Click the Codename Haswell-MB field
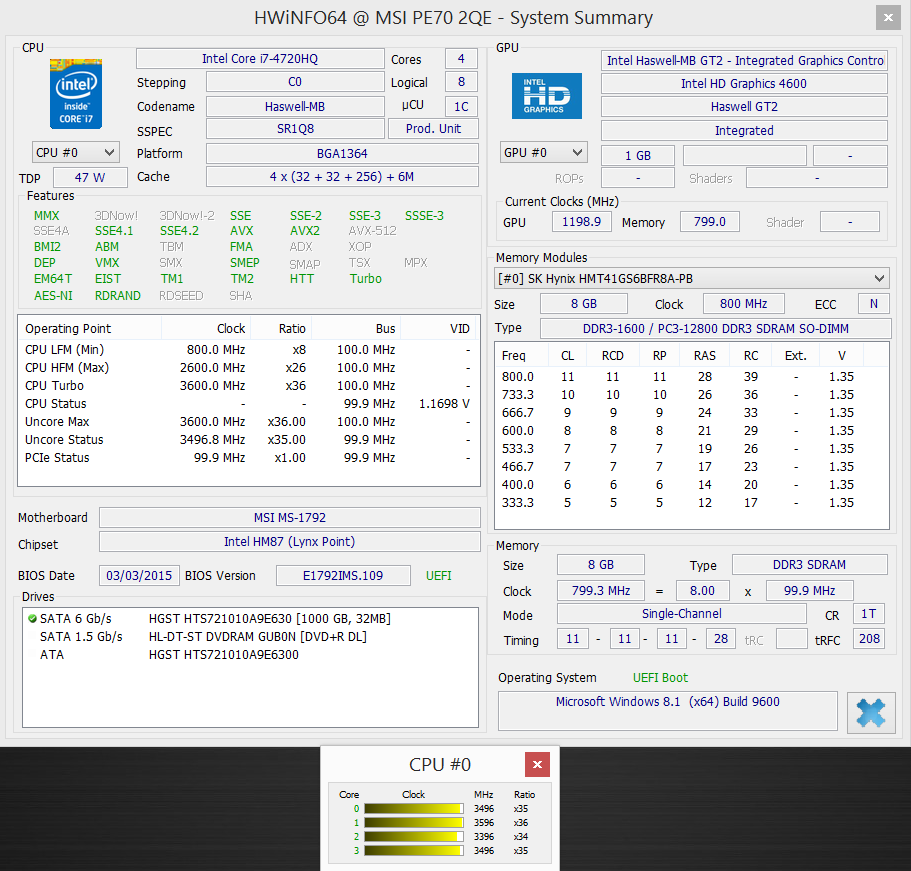Screen dimensions: 911x871 point(295,106)
